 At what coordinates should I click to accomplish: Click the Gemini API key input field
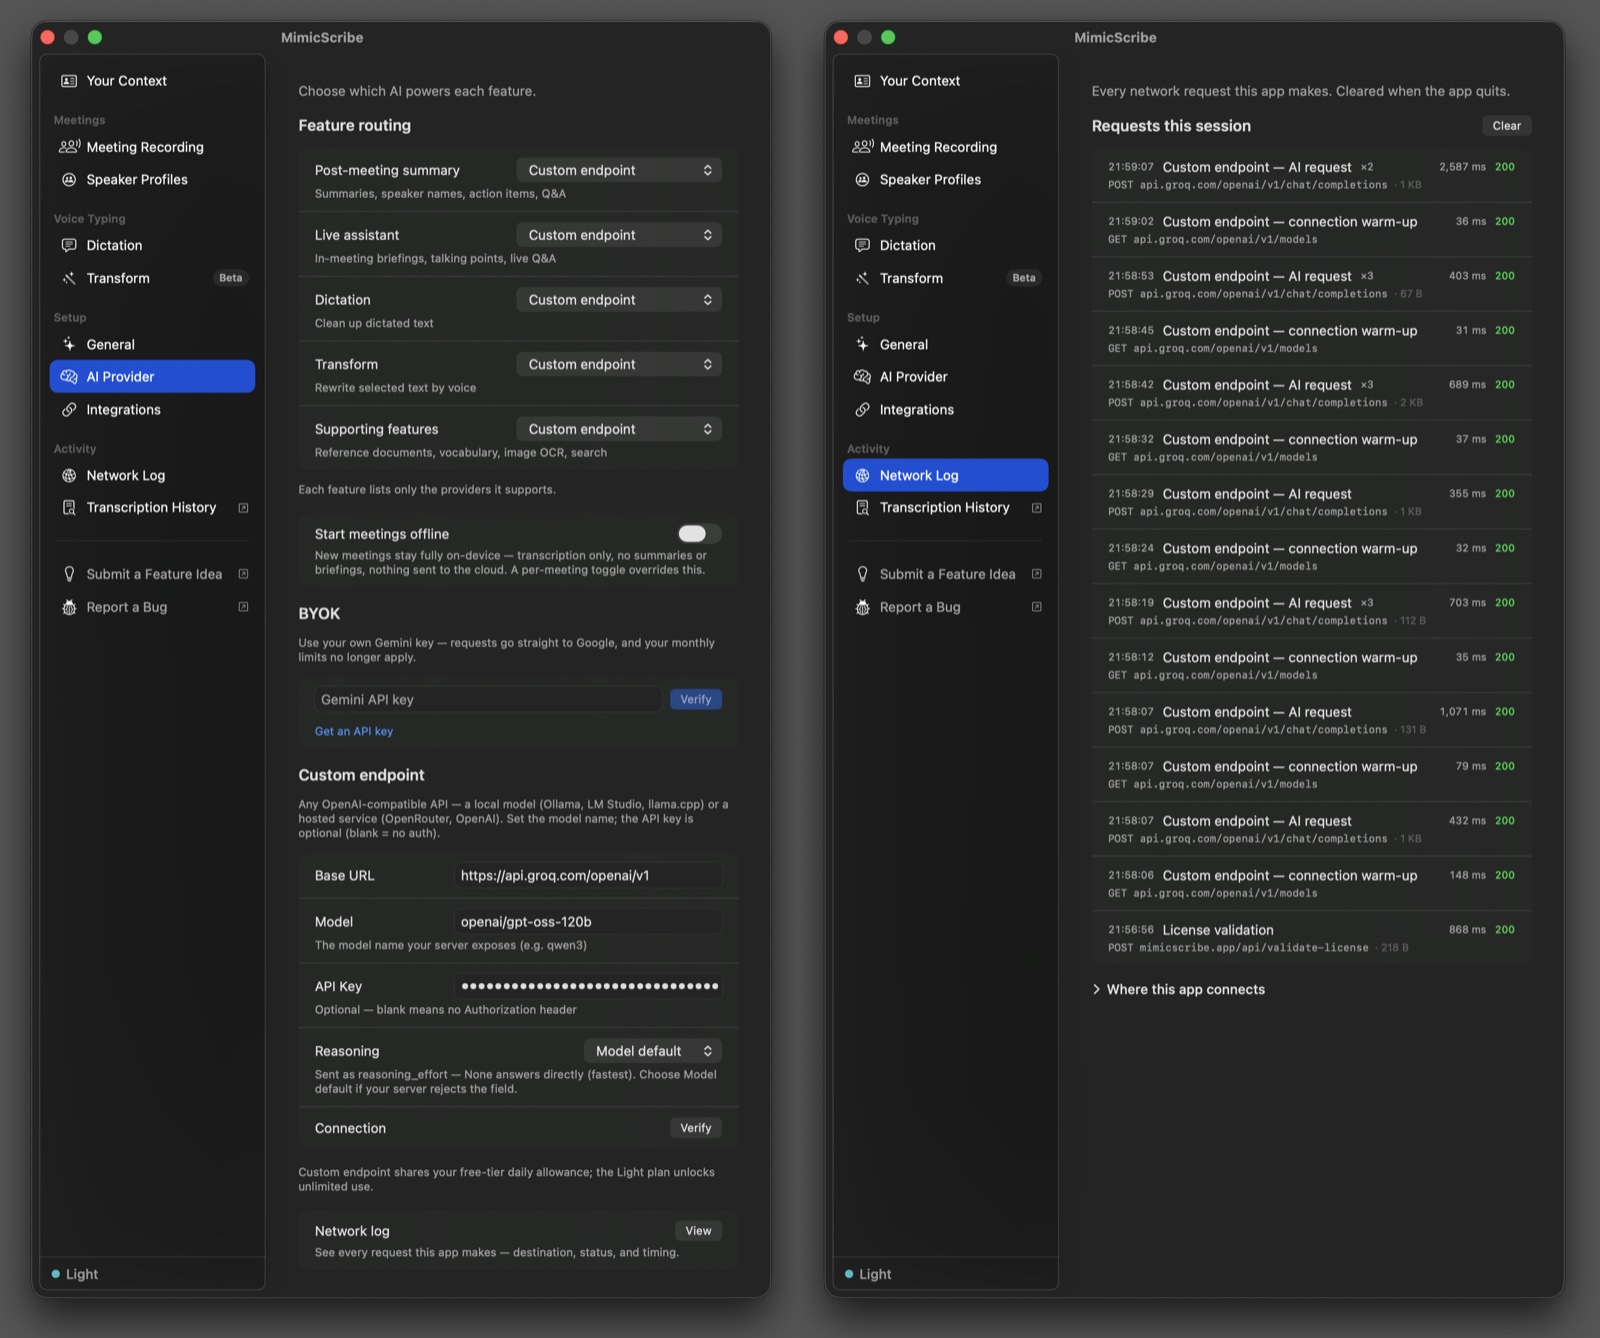click(488, 700)
